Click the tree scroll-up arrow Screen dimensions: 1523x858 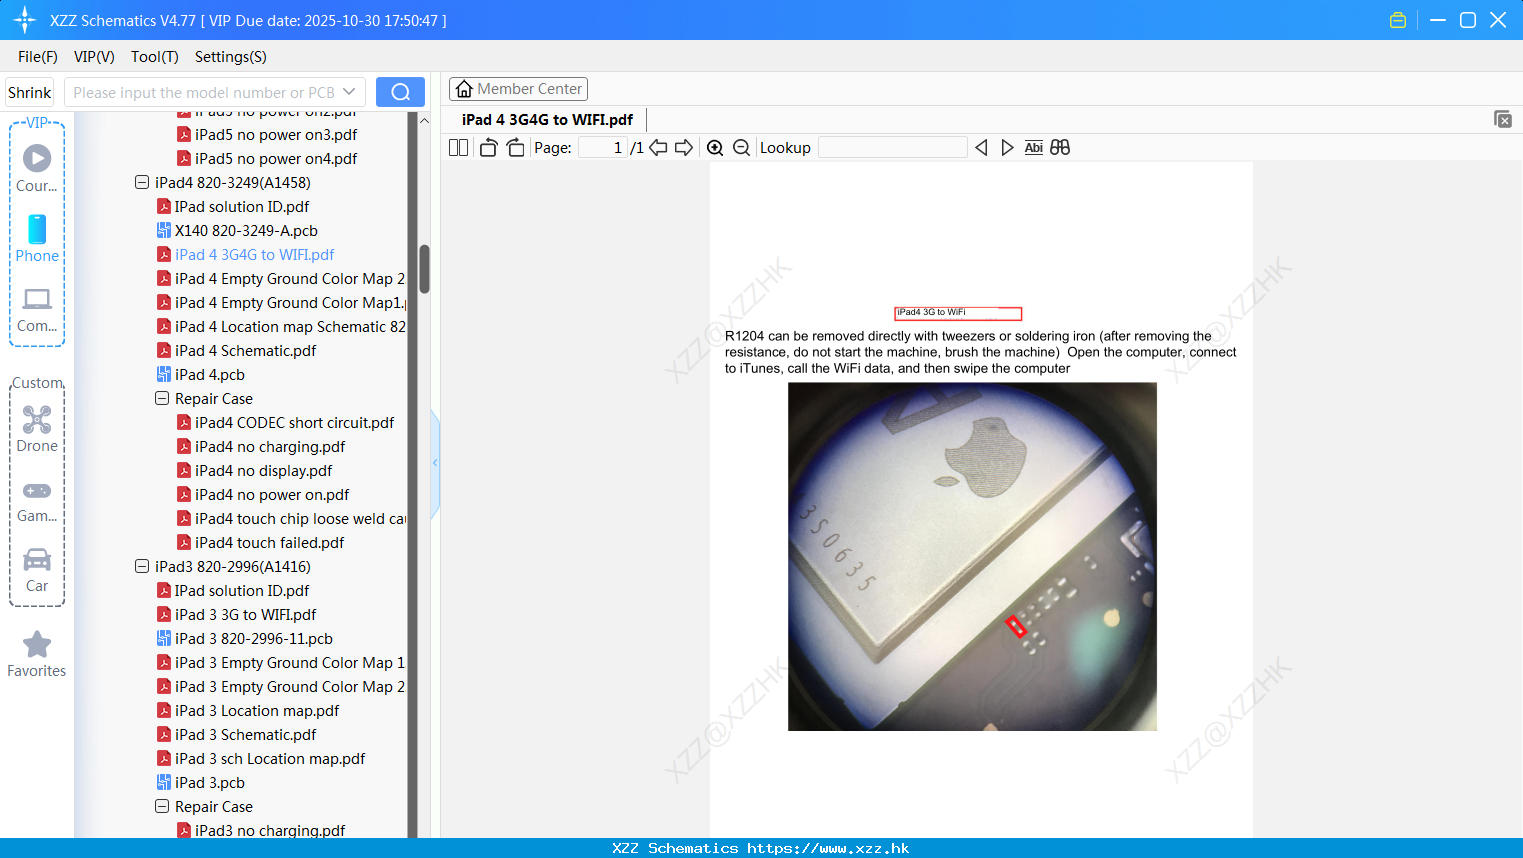tap(424, 120)
